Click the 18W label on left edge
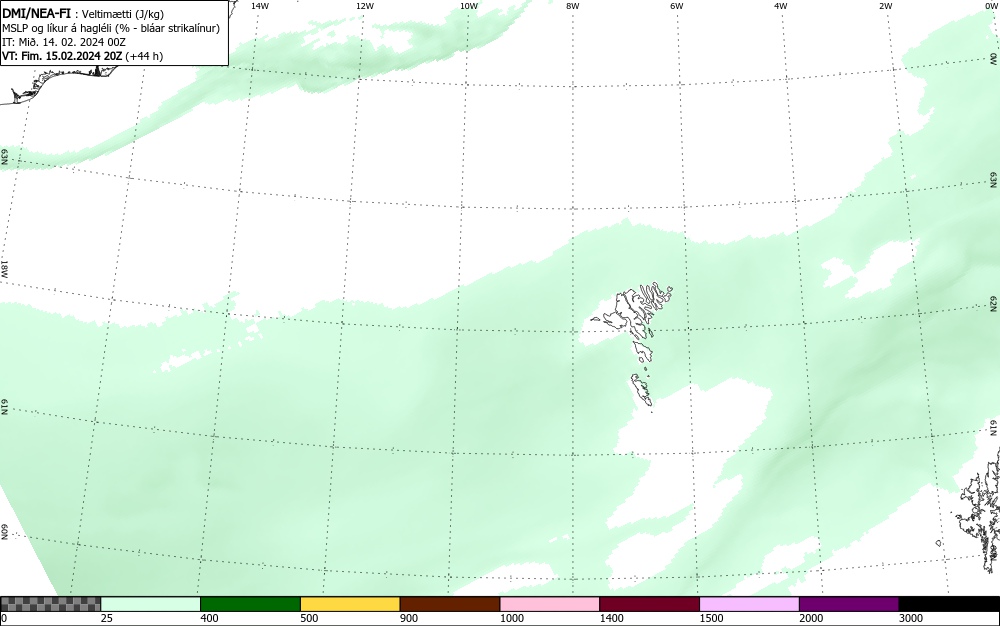The height and width of the screenshot is (626, 1000). (x=4, y=268)
